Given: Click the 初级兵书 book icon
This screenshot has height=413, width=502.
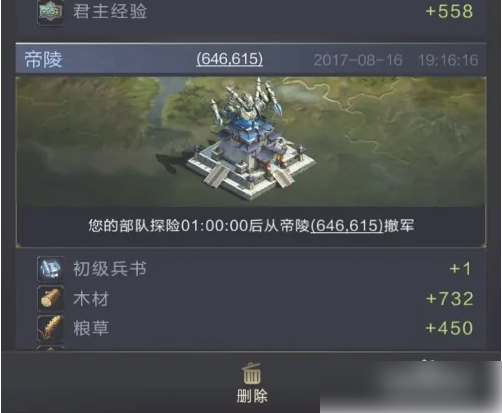Looking at the screenshot, I should click(50, 269).
